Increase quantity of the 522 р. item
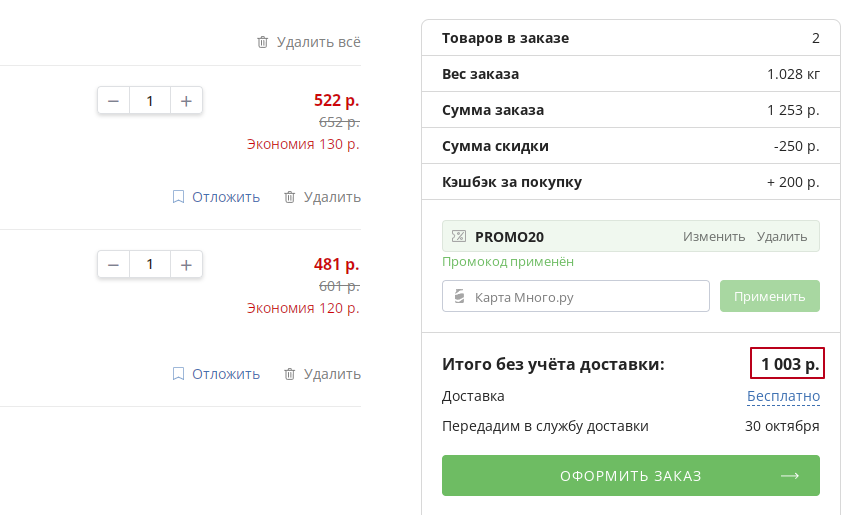The width and height of the screenshot is (842, 515). point(186,100)
